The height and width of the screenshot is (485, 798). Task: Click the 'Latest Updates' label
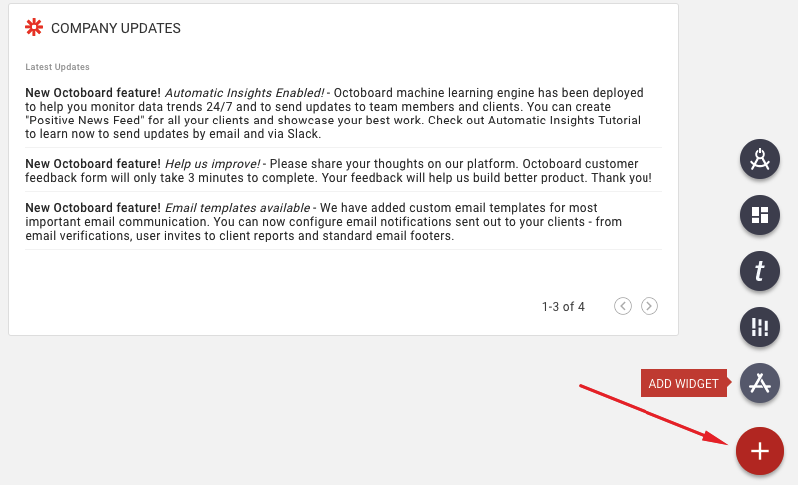pos(57,67)
